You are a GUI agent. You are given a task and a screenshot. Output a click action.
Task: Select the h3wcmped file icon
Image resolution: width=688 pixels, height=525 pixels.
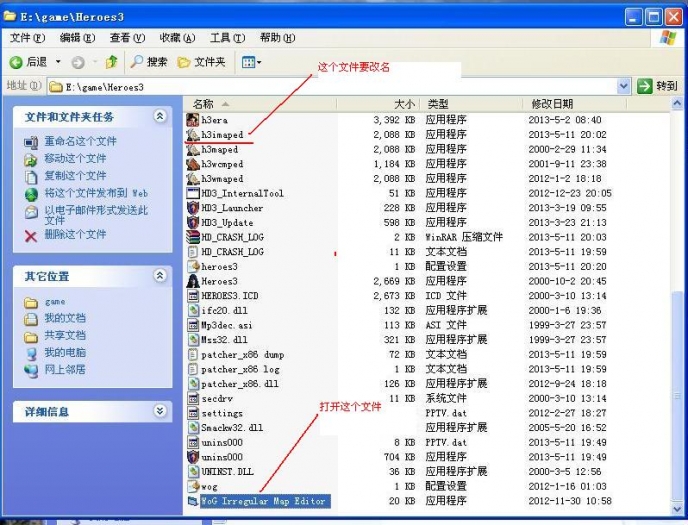[193, 164]
